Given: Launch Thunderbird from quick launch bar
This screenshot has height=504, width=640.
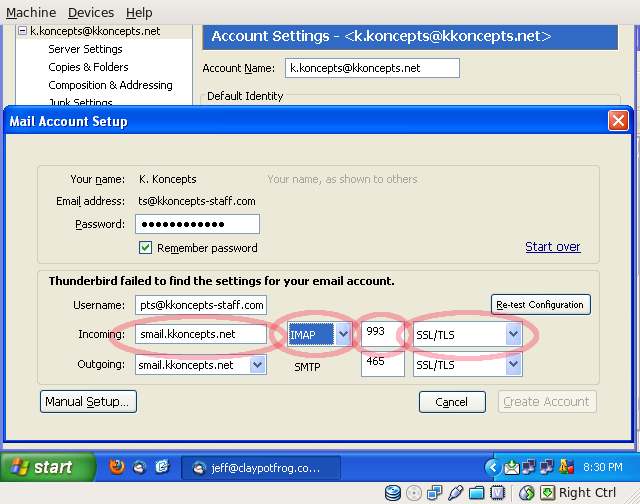Looking at the screenshot, I should (140, 467).
